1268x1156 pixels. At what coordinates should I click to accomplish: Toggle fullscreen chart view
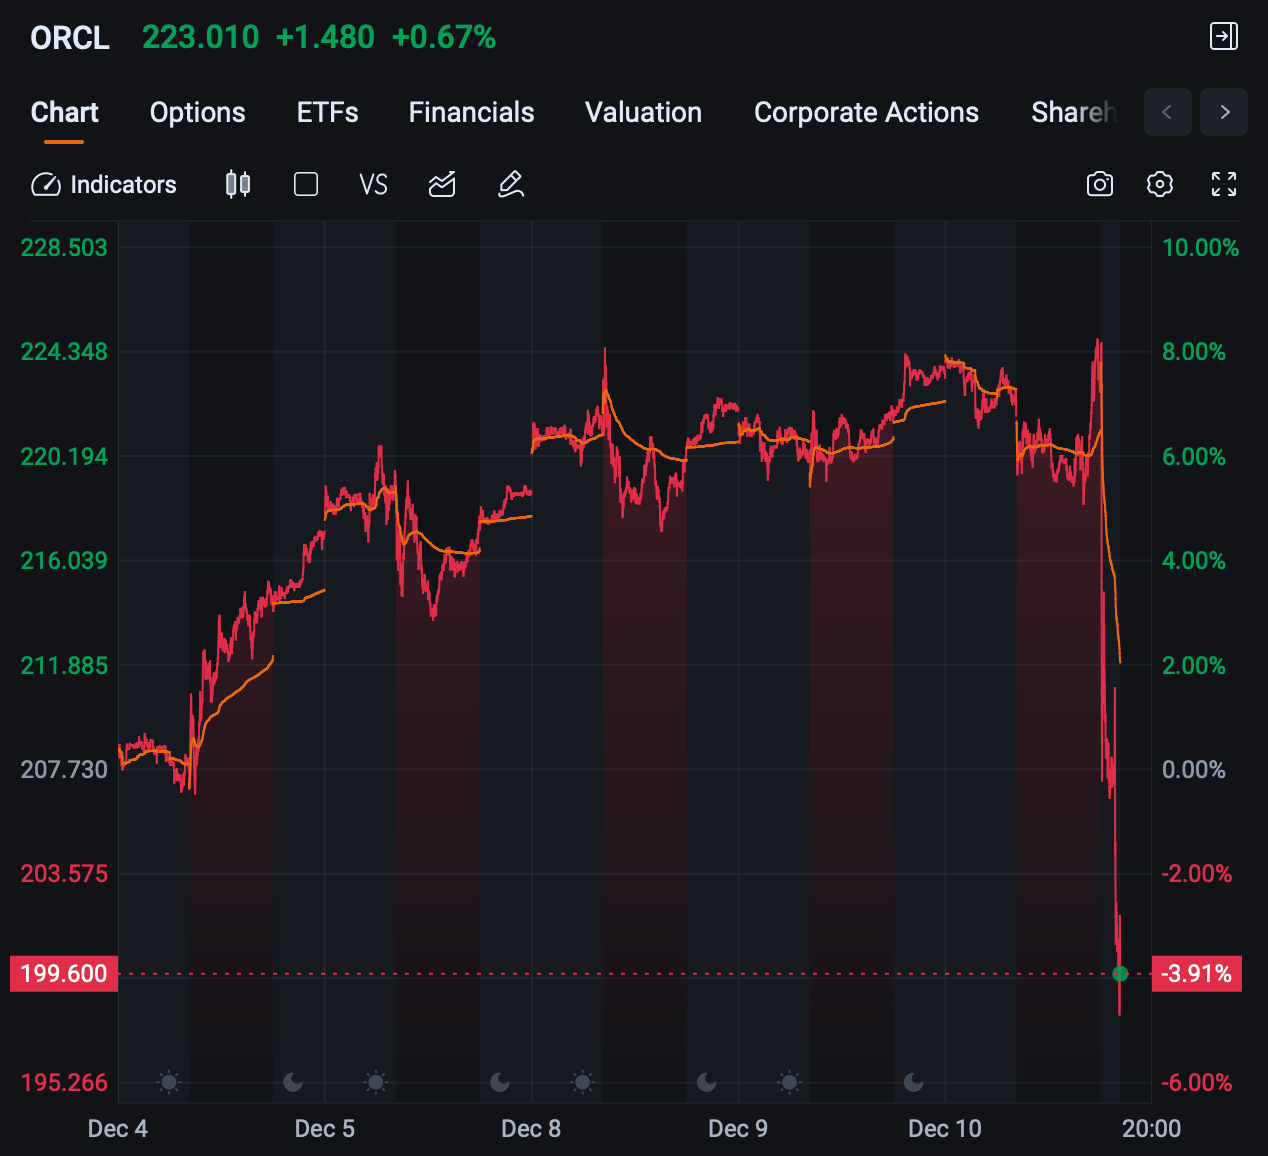point(1224,184)
